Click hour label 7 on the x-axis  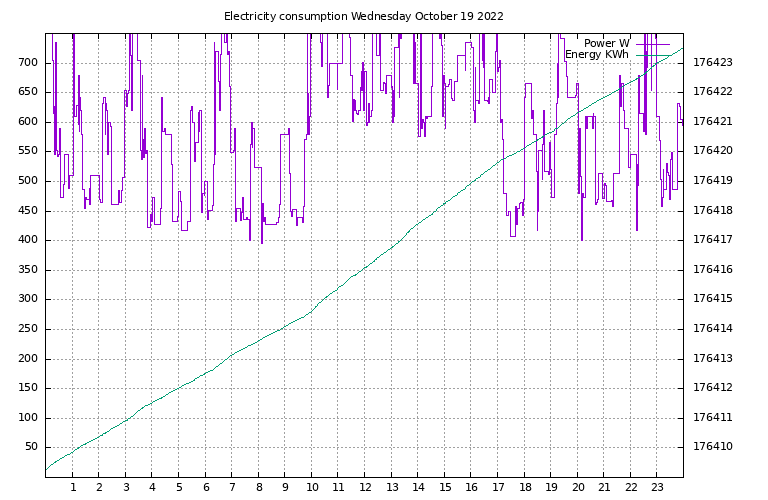[232, 488]
